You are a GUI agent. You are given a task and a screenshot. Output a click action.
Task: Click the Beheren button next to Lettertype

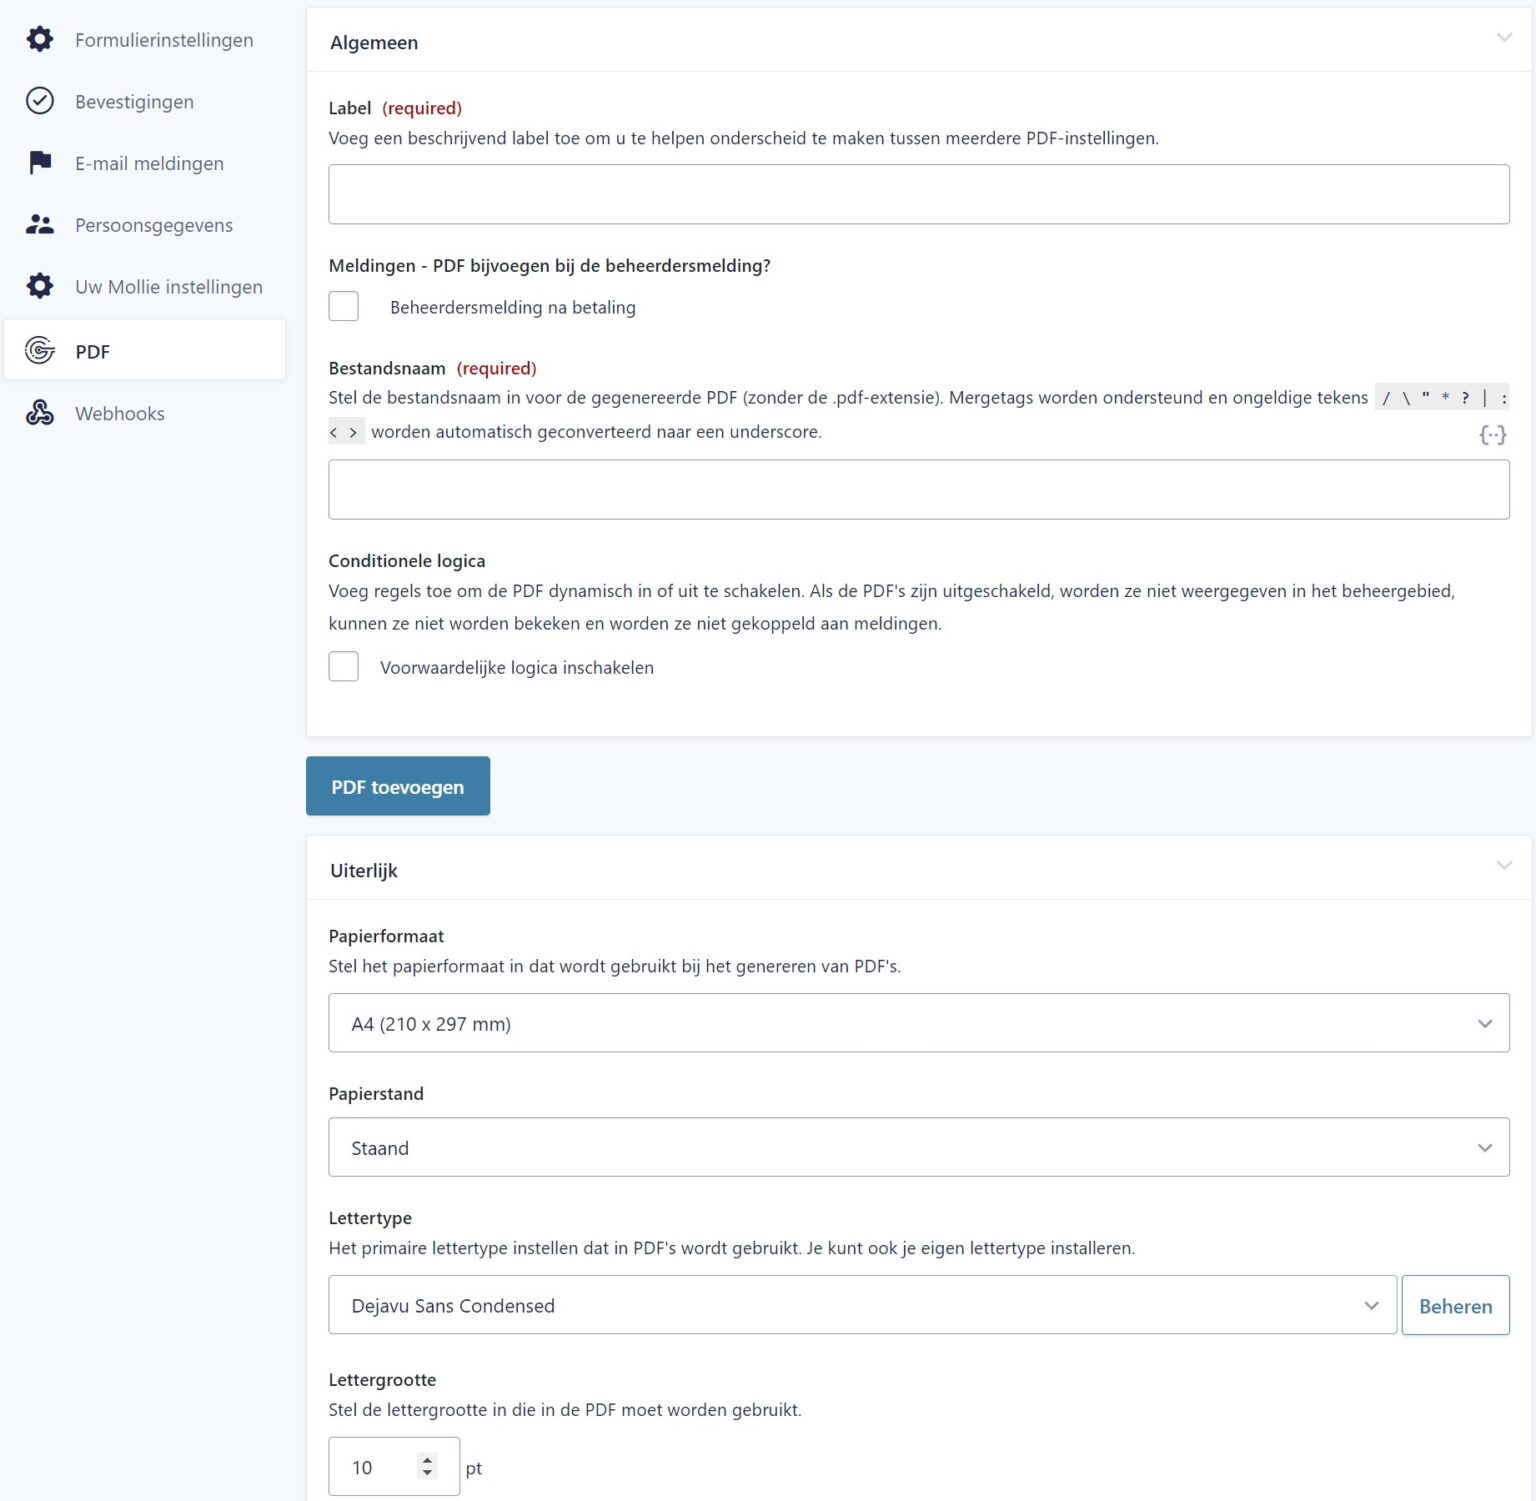point(1455,1306)
